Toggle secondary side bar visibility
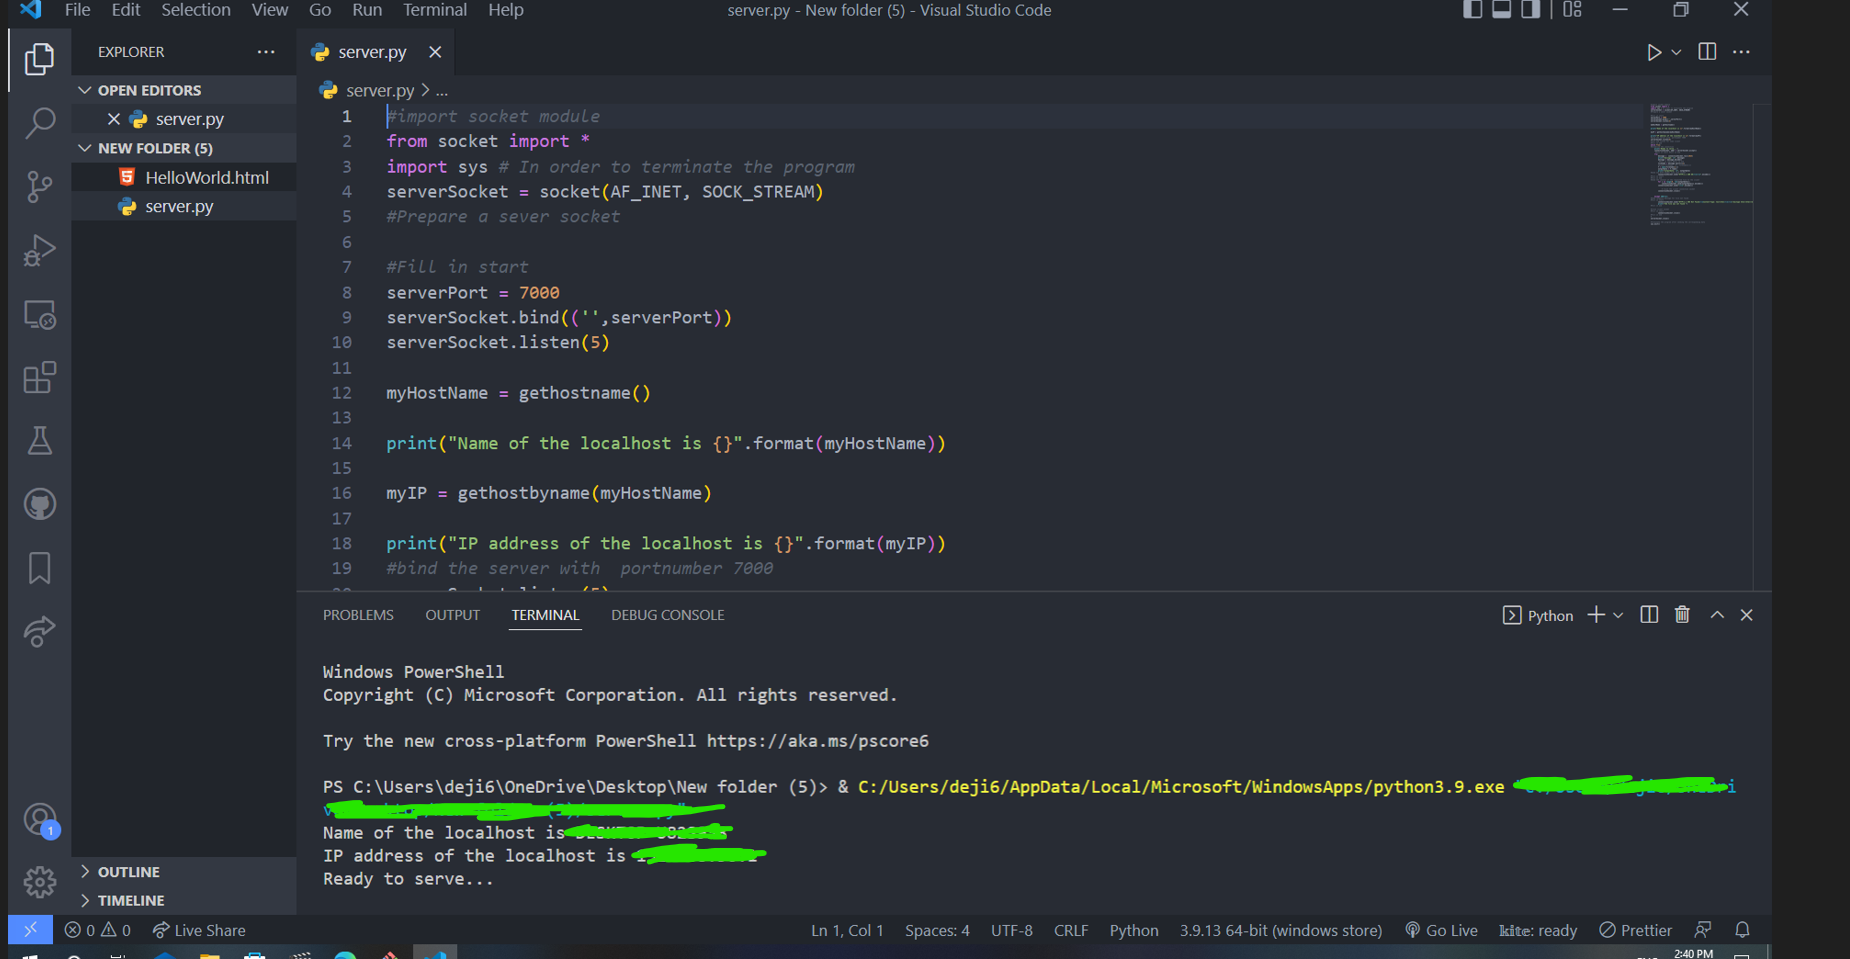Image resolution: width=1850 pixels, height=959 pixels. coord(1530,10)
